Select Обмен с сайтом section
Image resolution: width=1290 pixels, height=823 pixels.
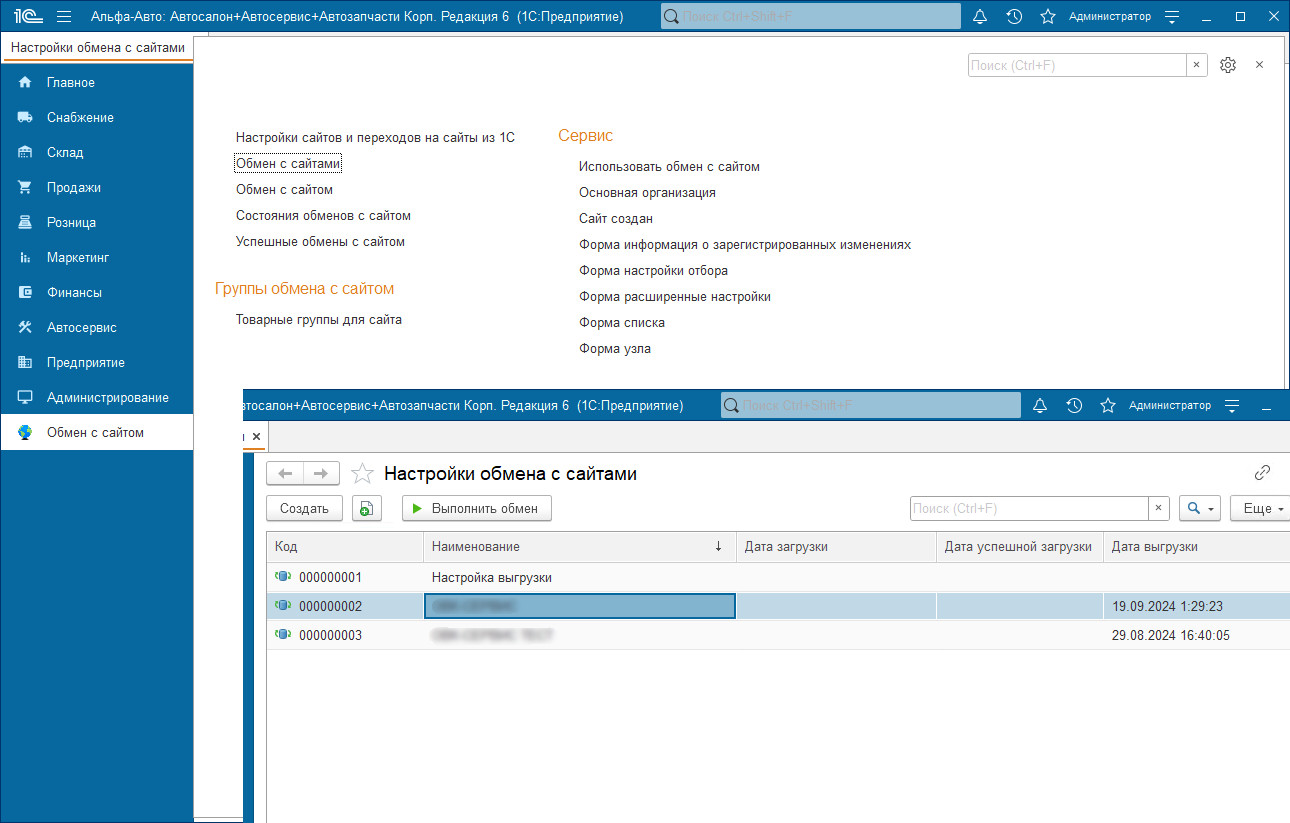[95, 432]
